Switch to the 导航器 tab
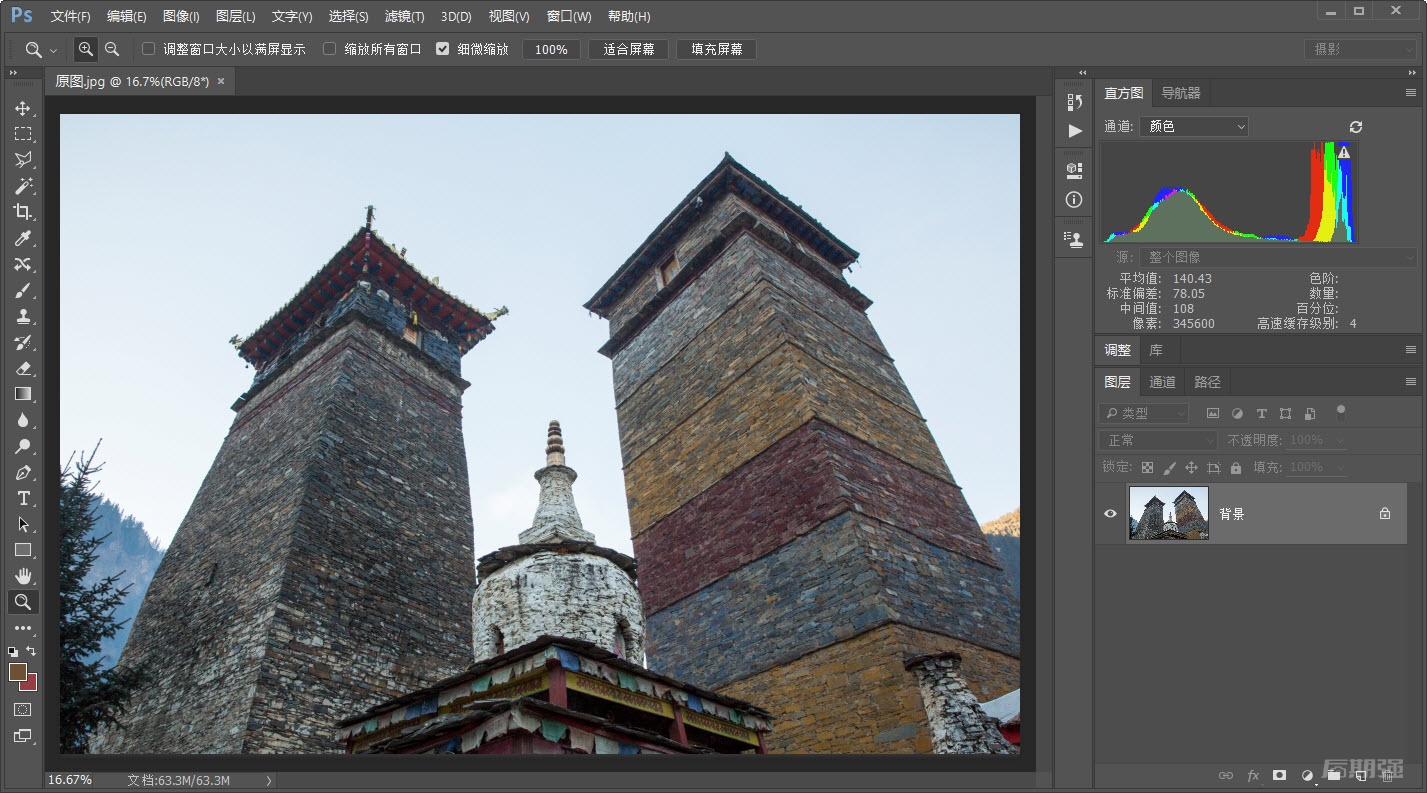The width and height of the screenshot is (1427, 793). coord(1180,93)
